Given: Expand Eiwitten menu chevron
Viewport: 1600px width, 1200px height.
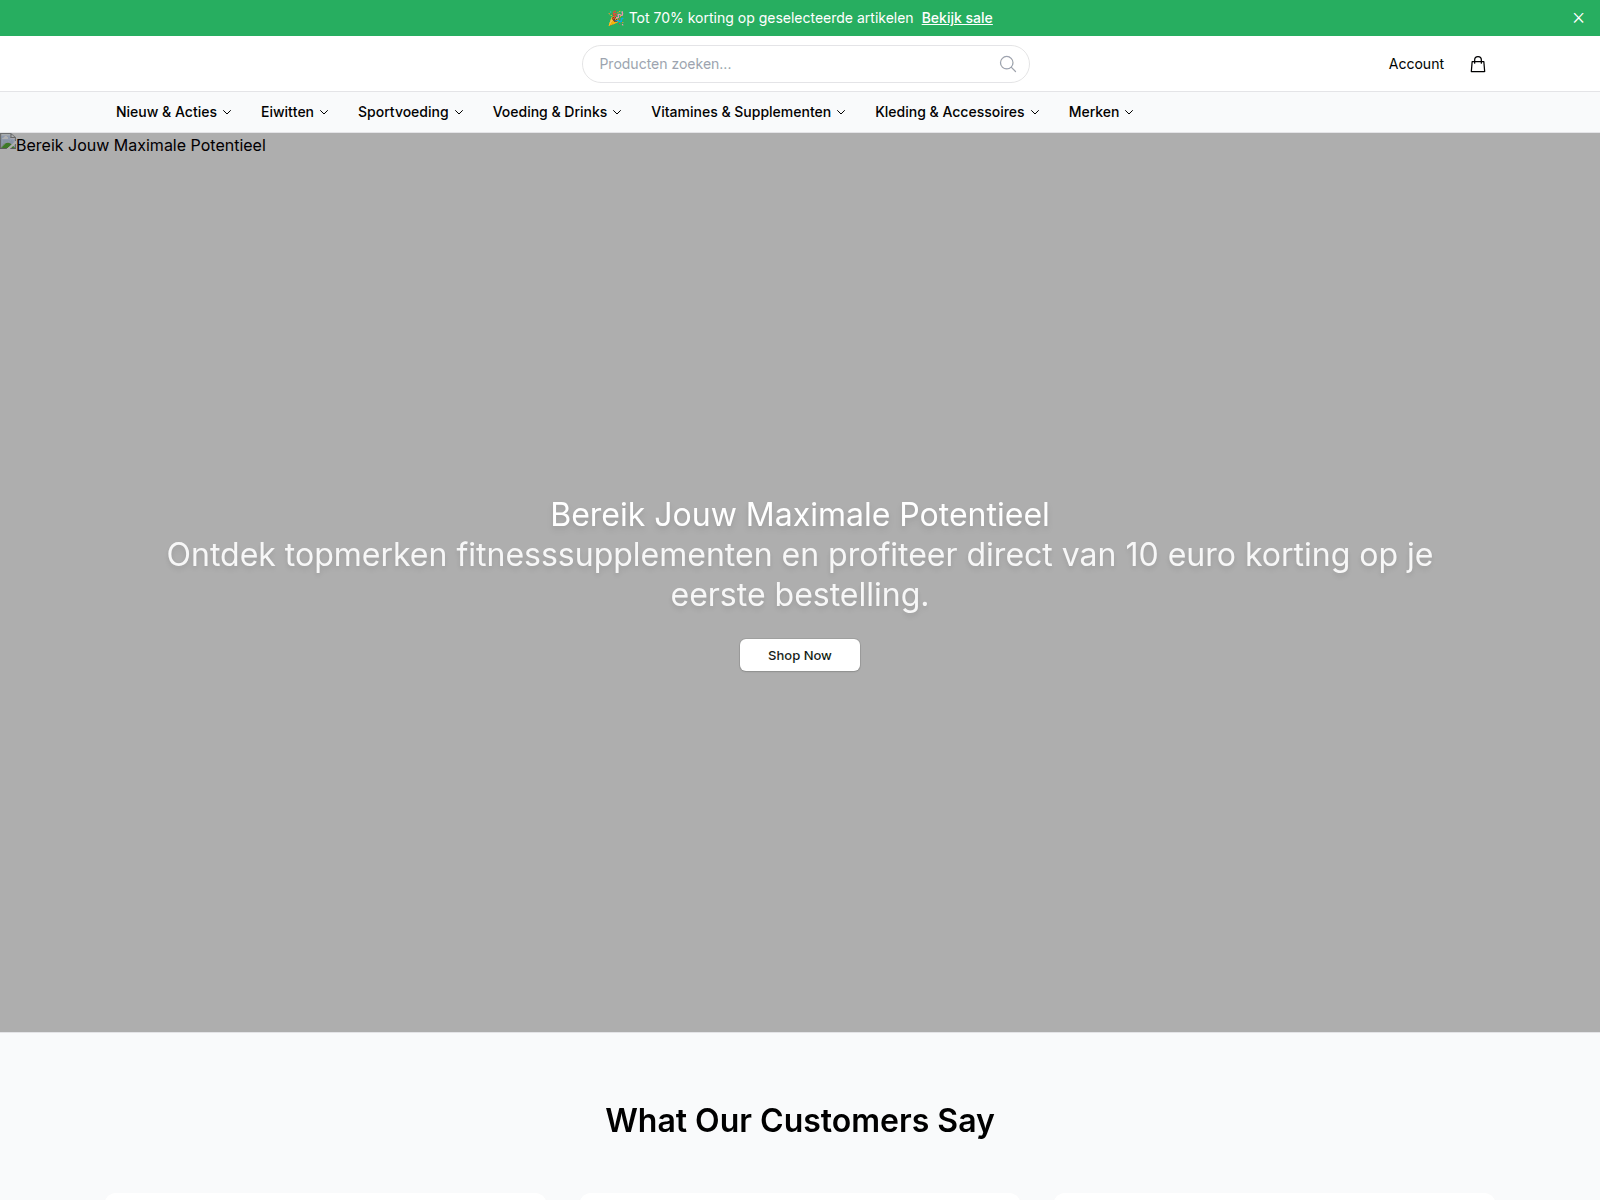Looking at the screenshot, I should click(x=324, y=112).
